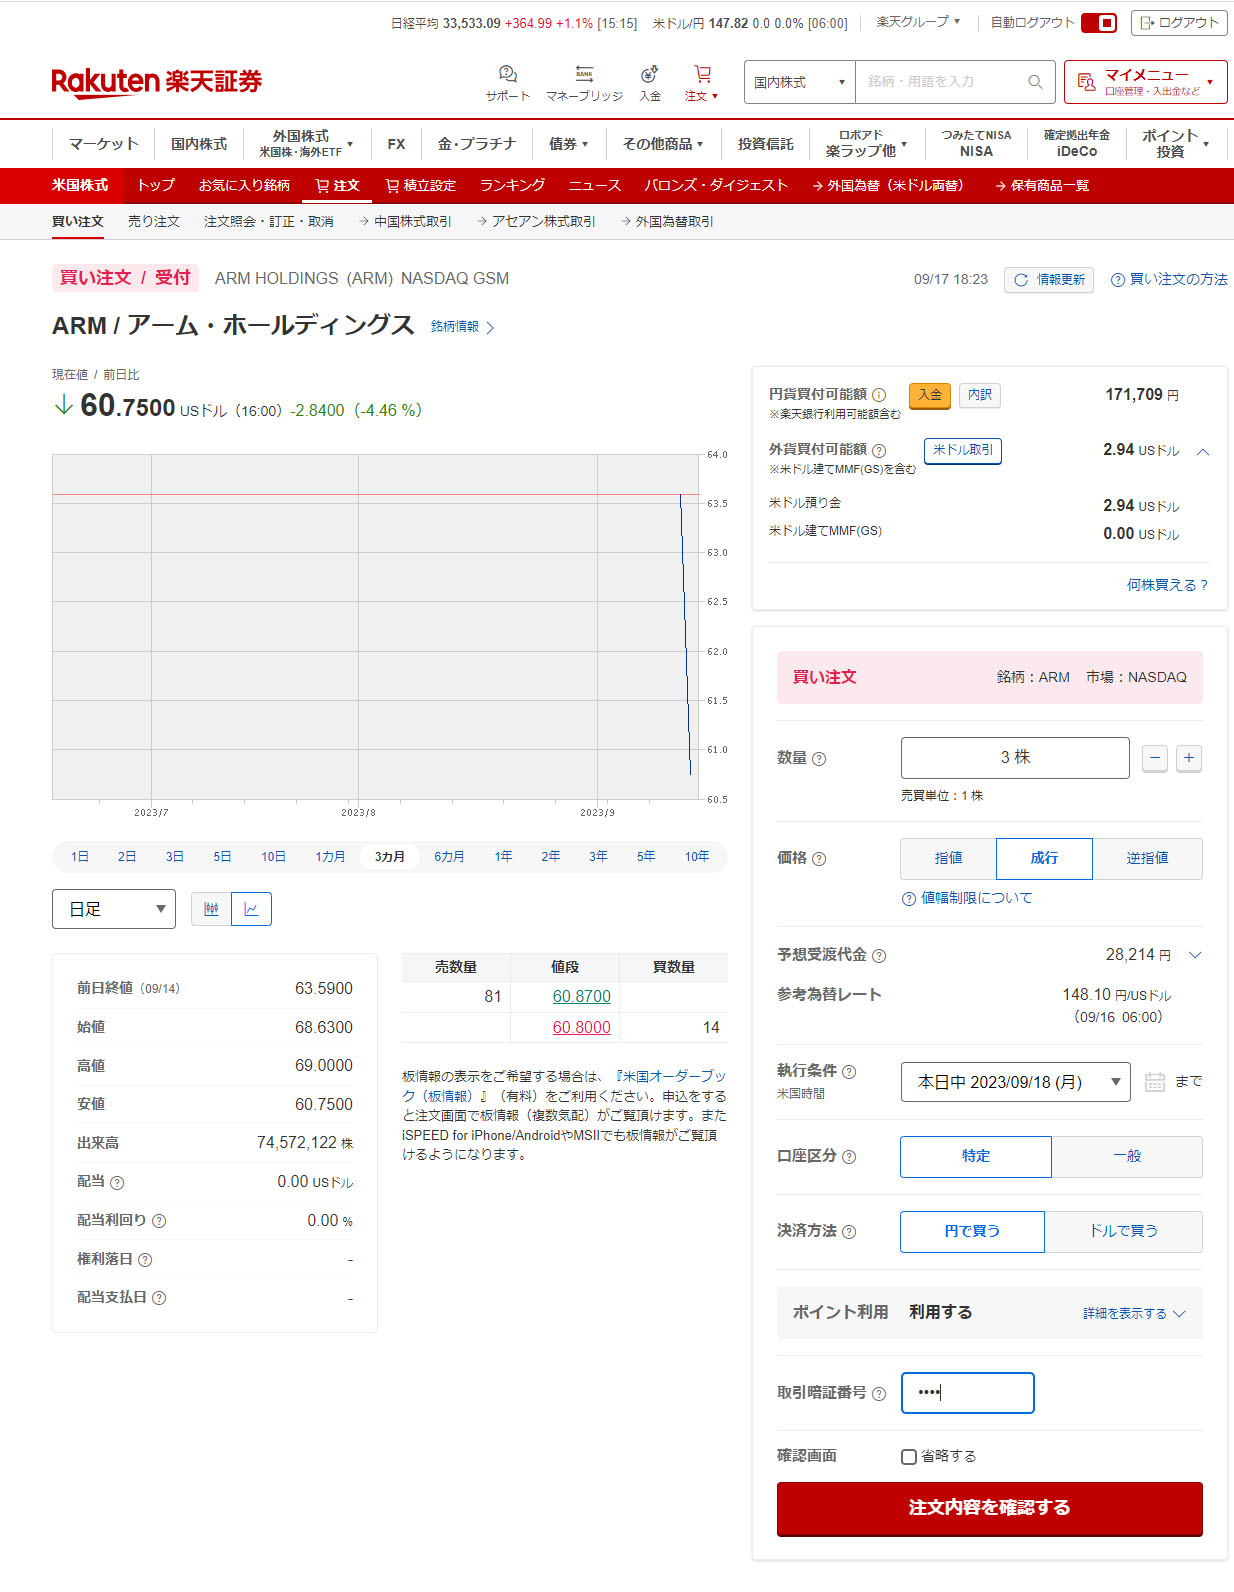Open the Money Bridge bank icon
The height and width of the screenshot is (1592, 1234).
(584, 75)
